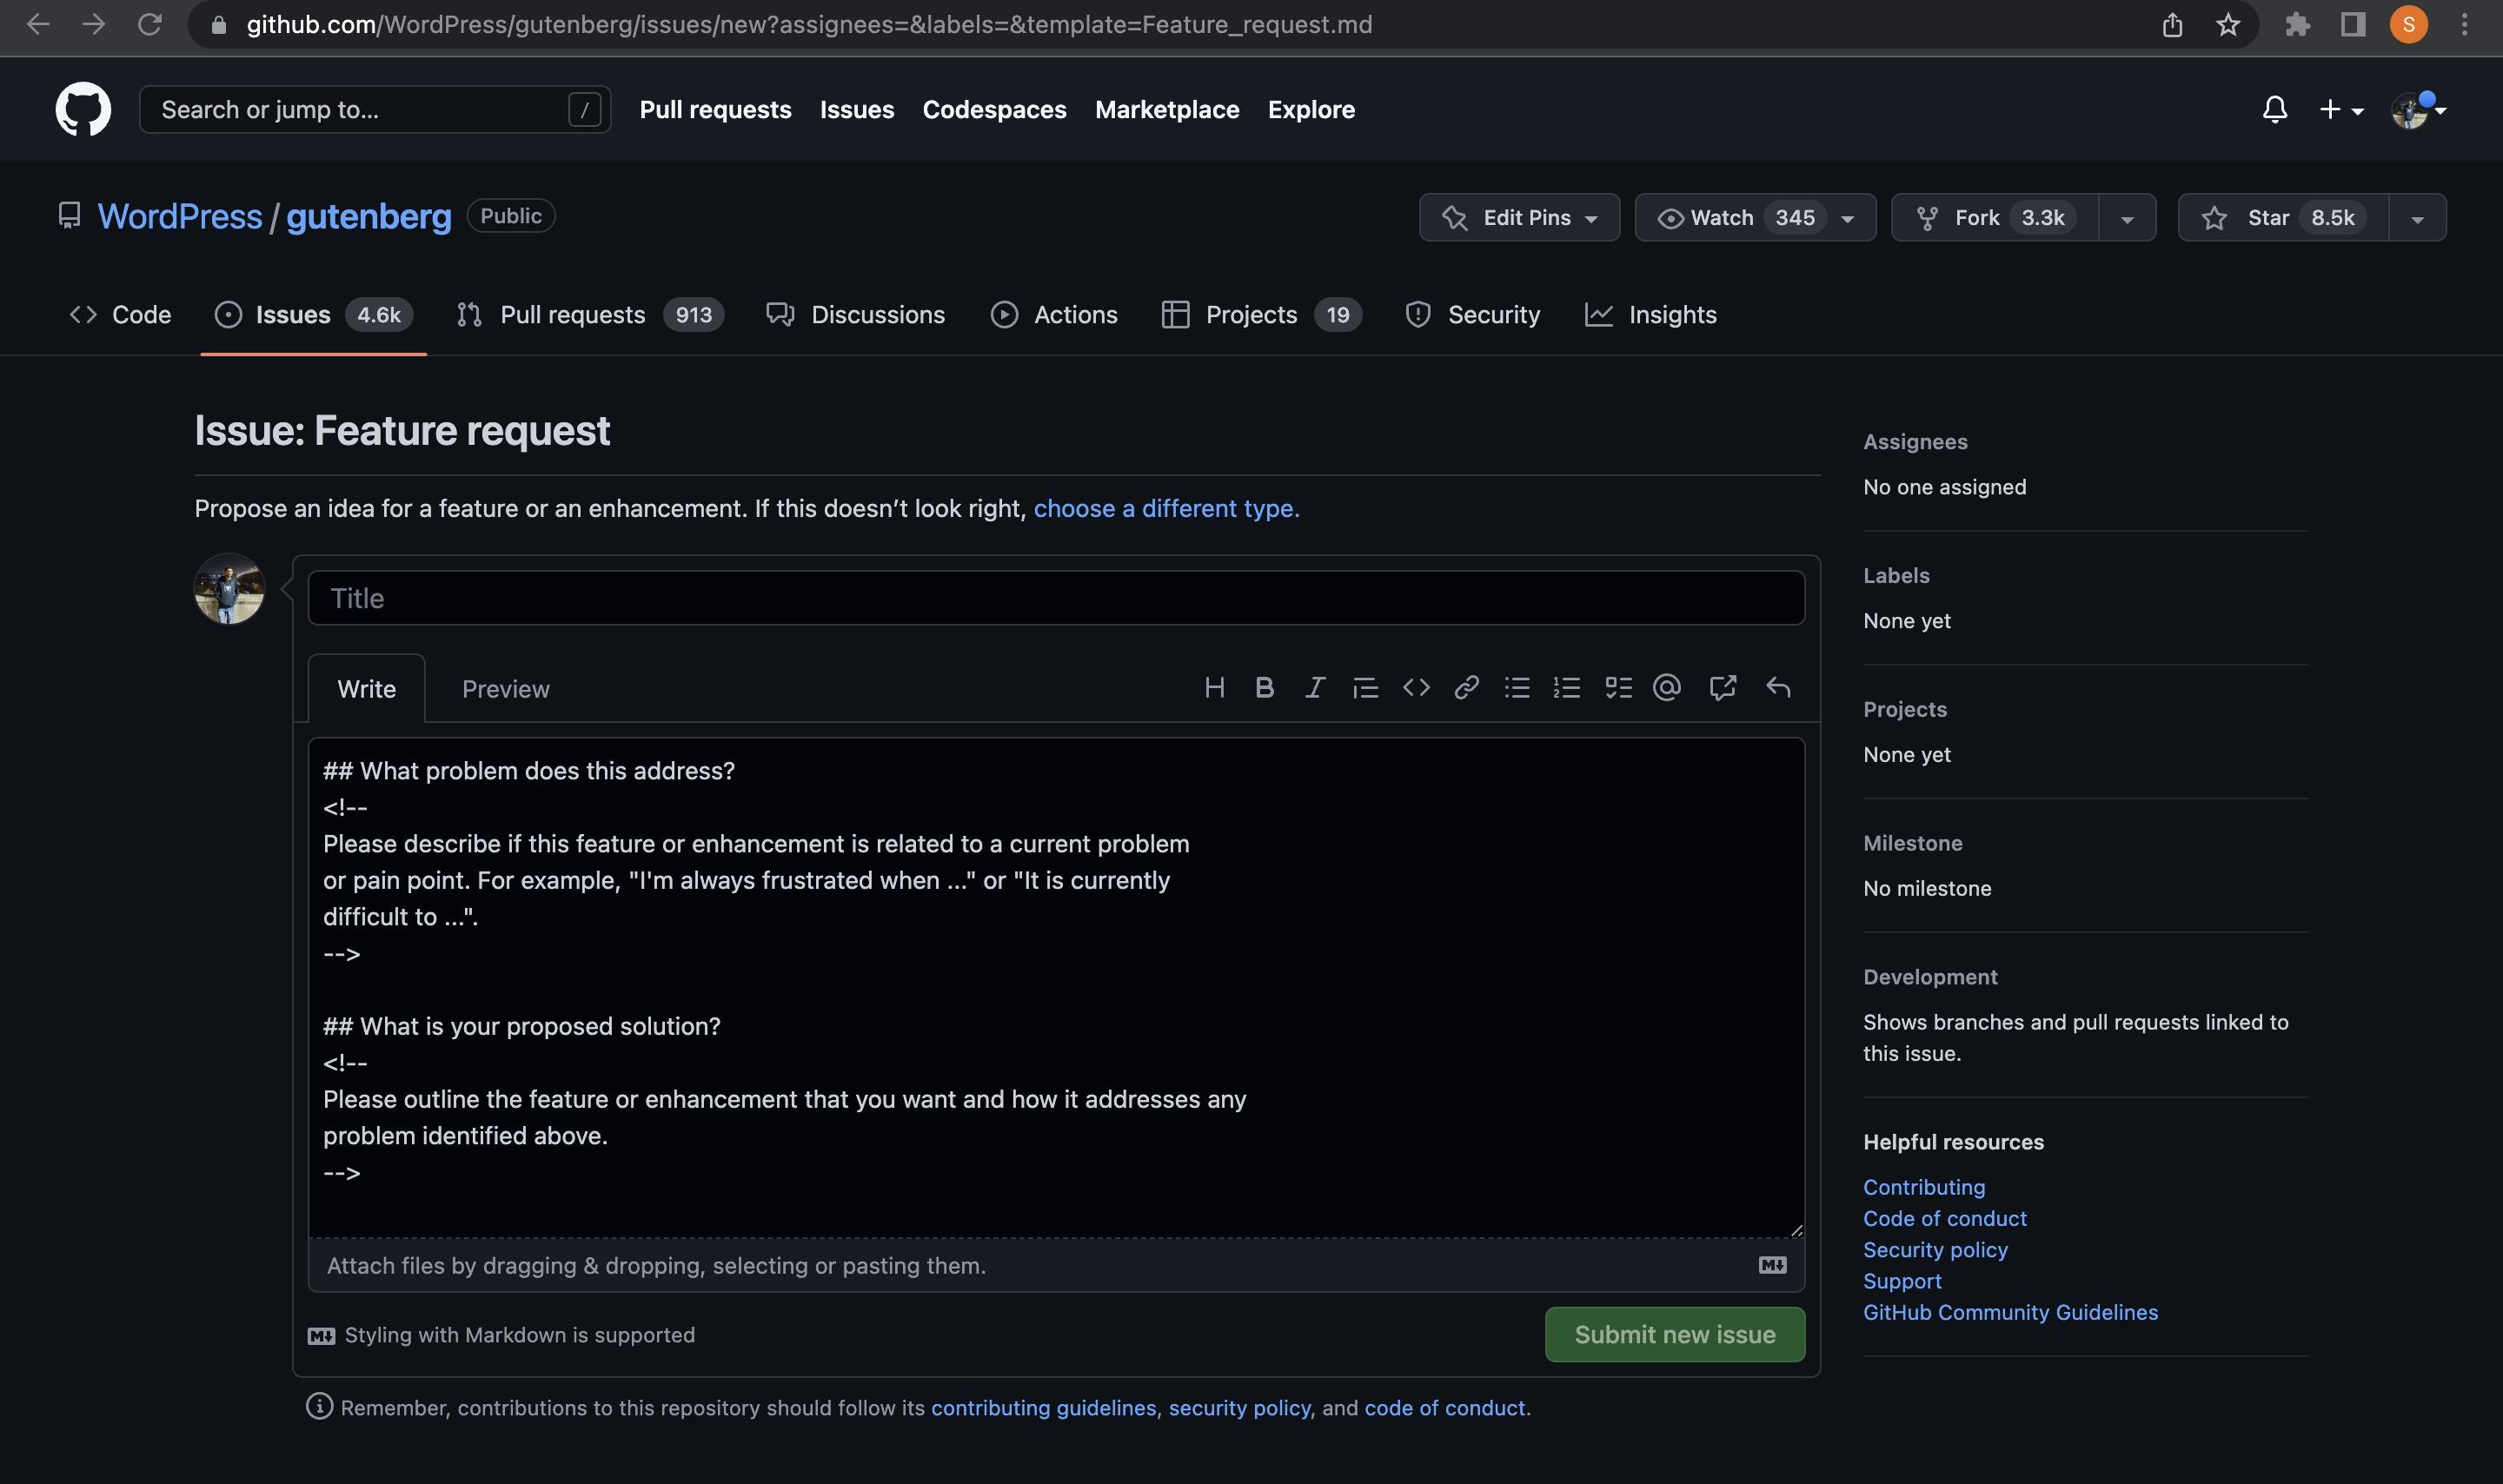This screenshot has width=2503, height=1484.
Task: Insert a heading with the H icon
Action: (x=1214, y=687)
